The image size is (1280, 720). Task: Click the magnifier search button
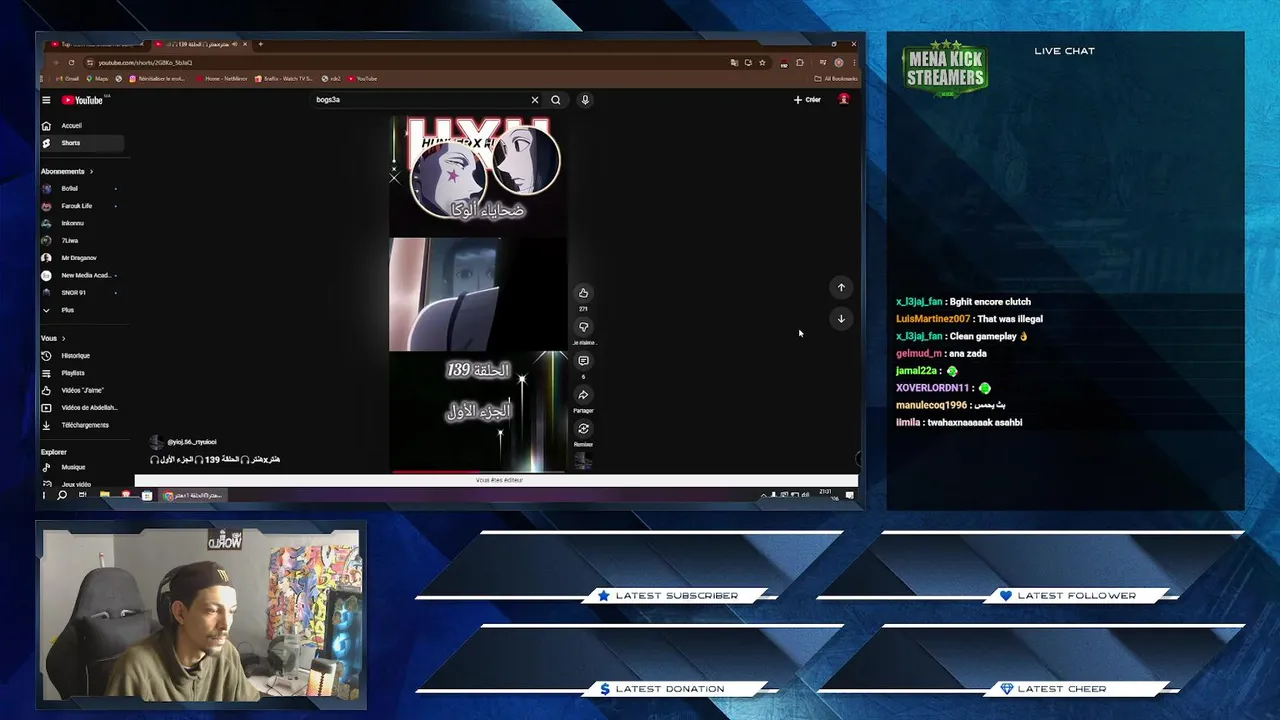pos(556,100)
